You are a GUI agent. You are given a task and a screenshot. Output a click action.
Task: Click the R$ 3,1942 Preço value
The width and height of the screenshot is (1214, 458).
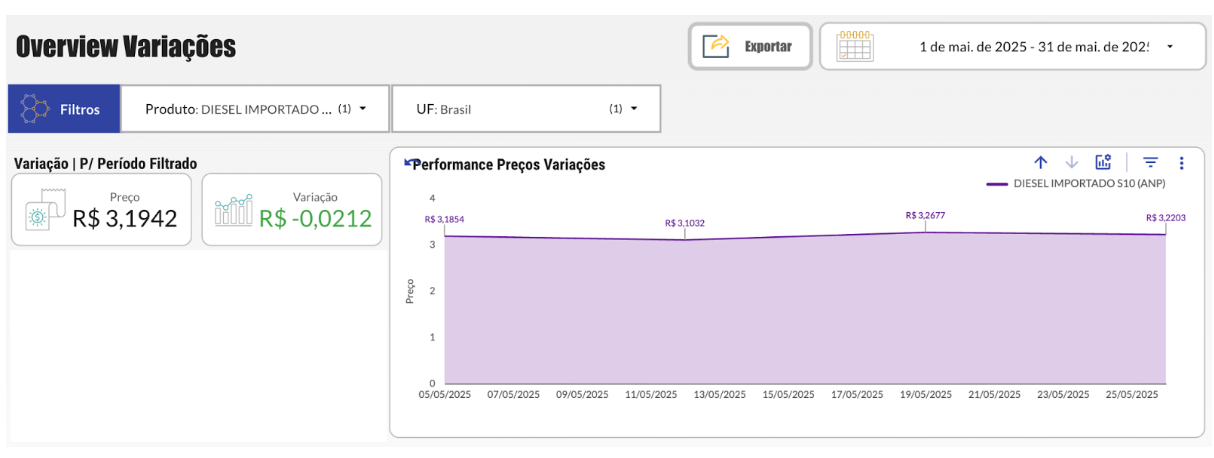pos(125,218)
